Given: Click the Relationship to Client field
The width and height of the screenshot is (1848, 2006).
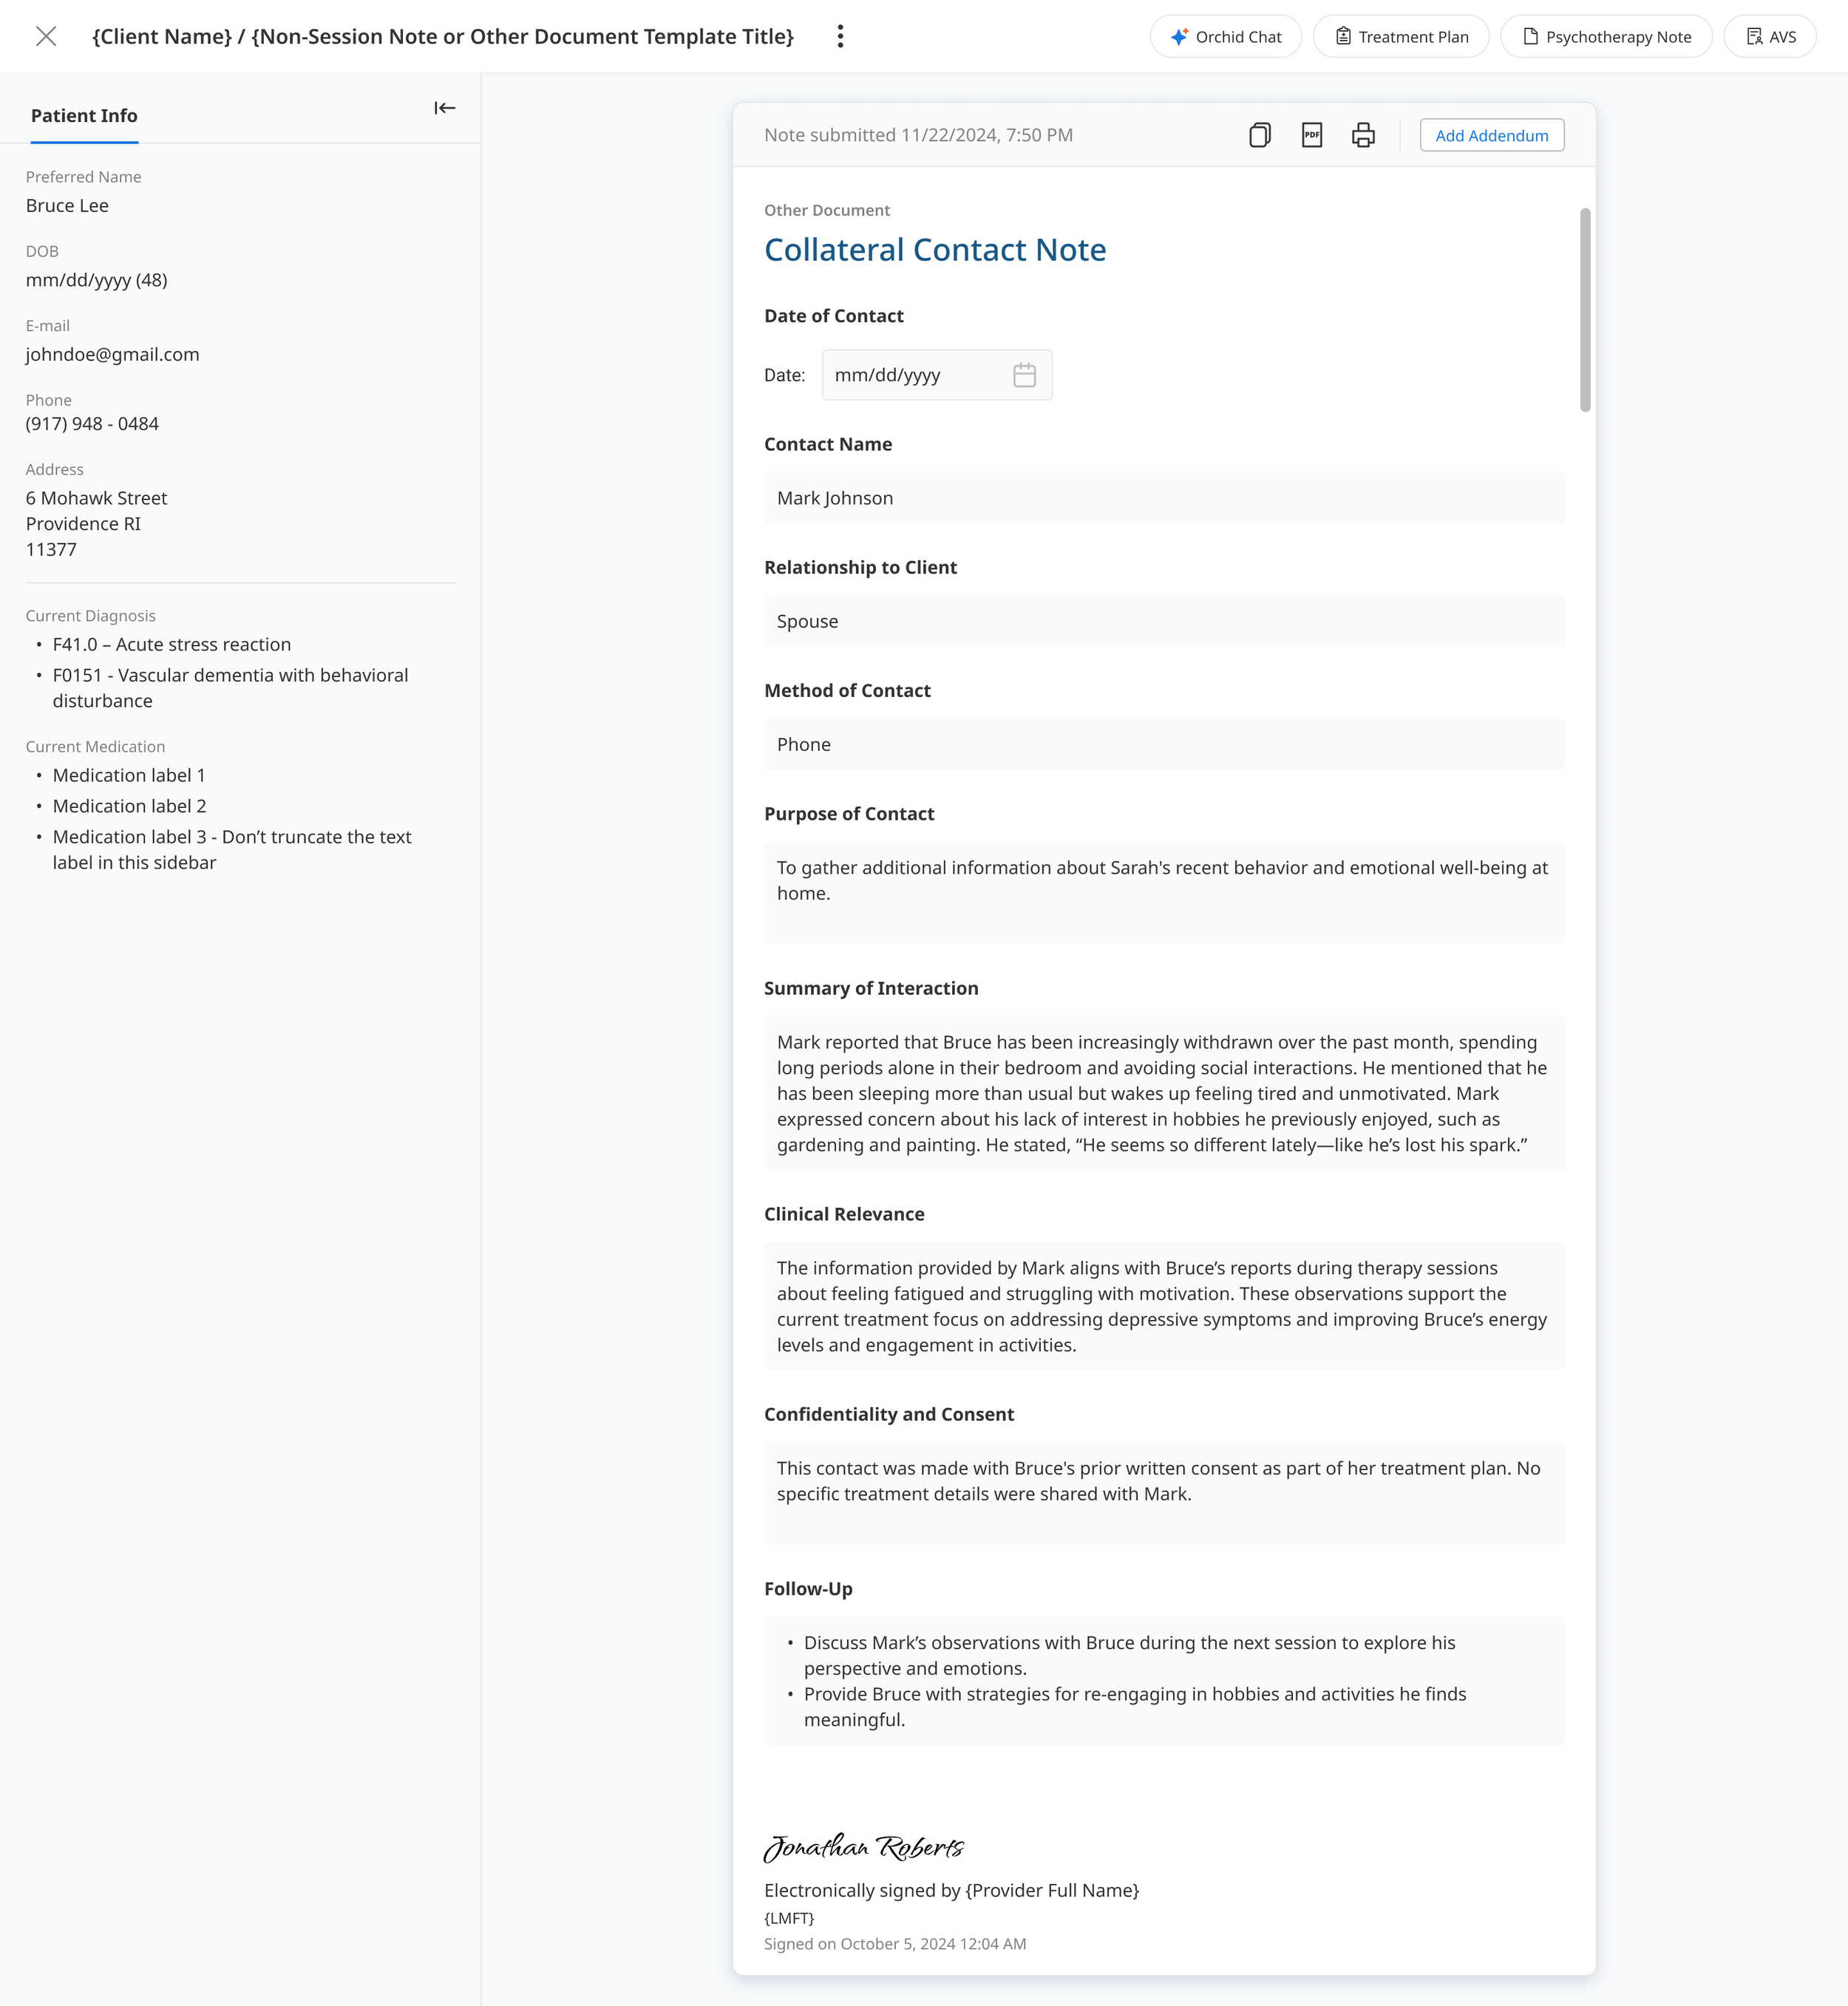Looking at the screenshot, I should pos(1164,621).
